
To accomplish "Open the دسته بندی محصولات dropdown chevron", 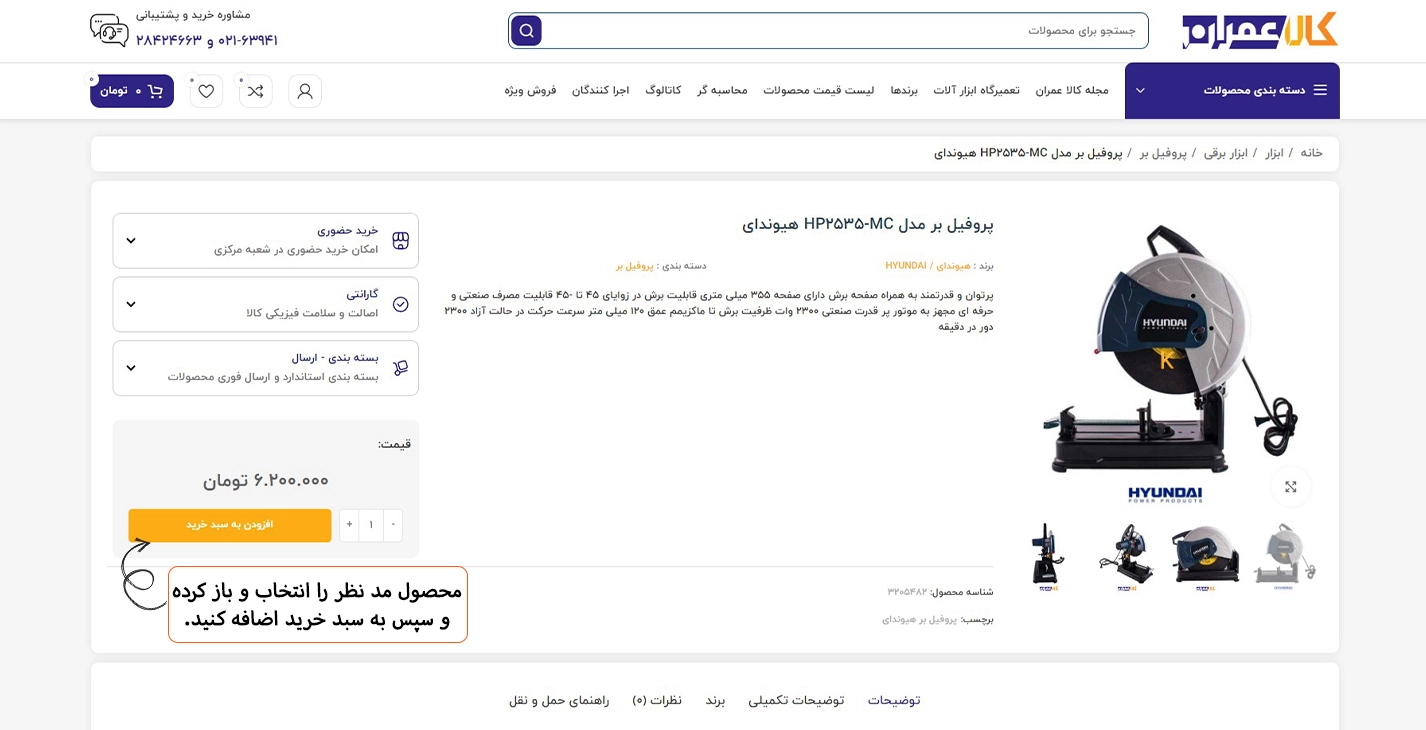I will point(1140,90).
